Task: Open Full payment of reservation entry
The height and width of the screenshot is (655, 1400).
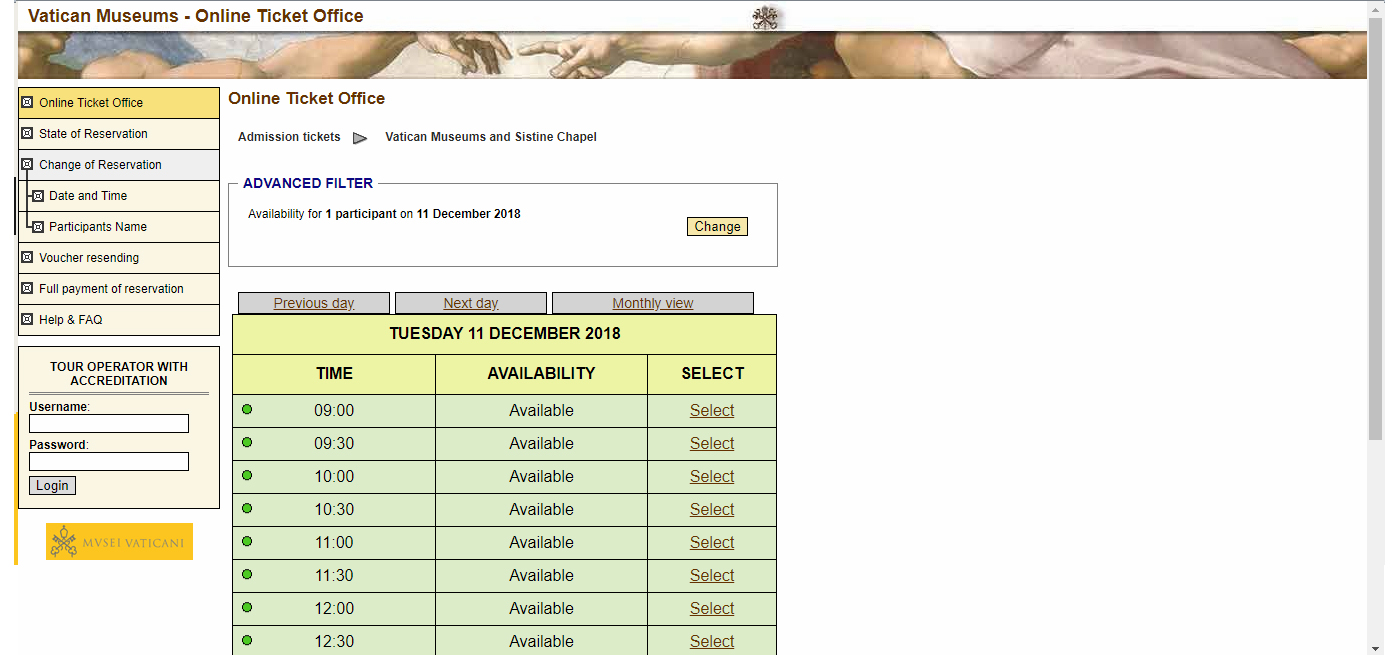Action: coord(119,289)
